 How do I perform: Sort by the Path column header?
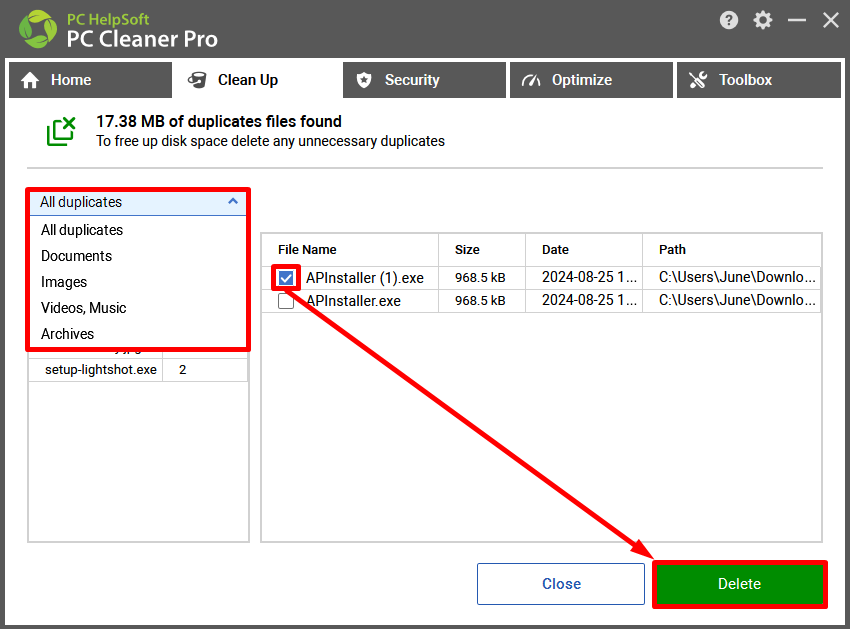732,249
